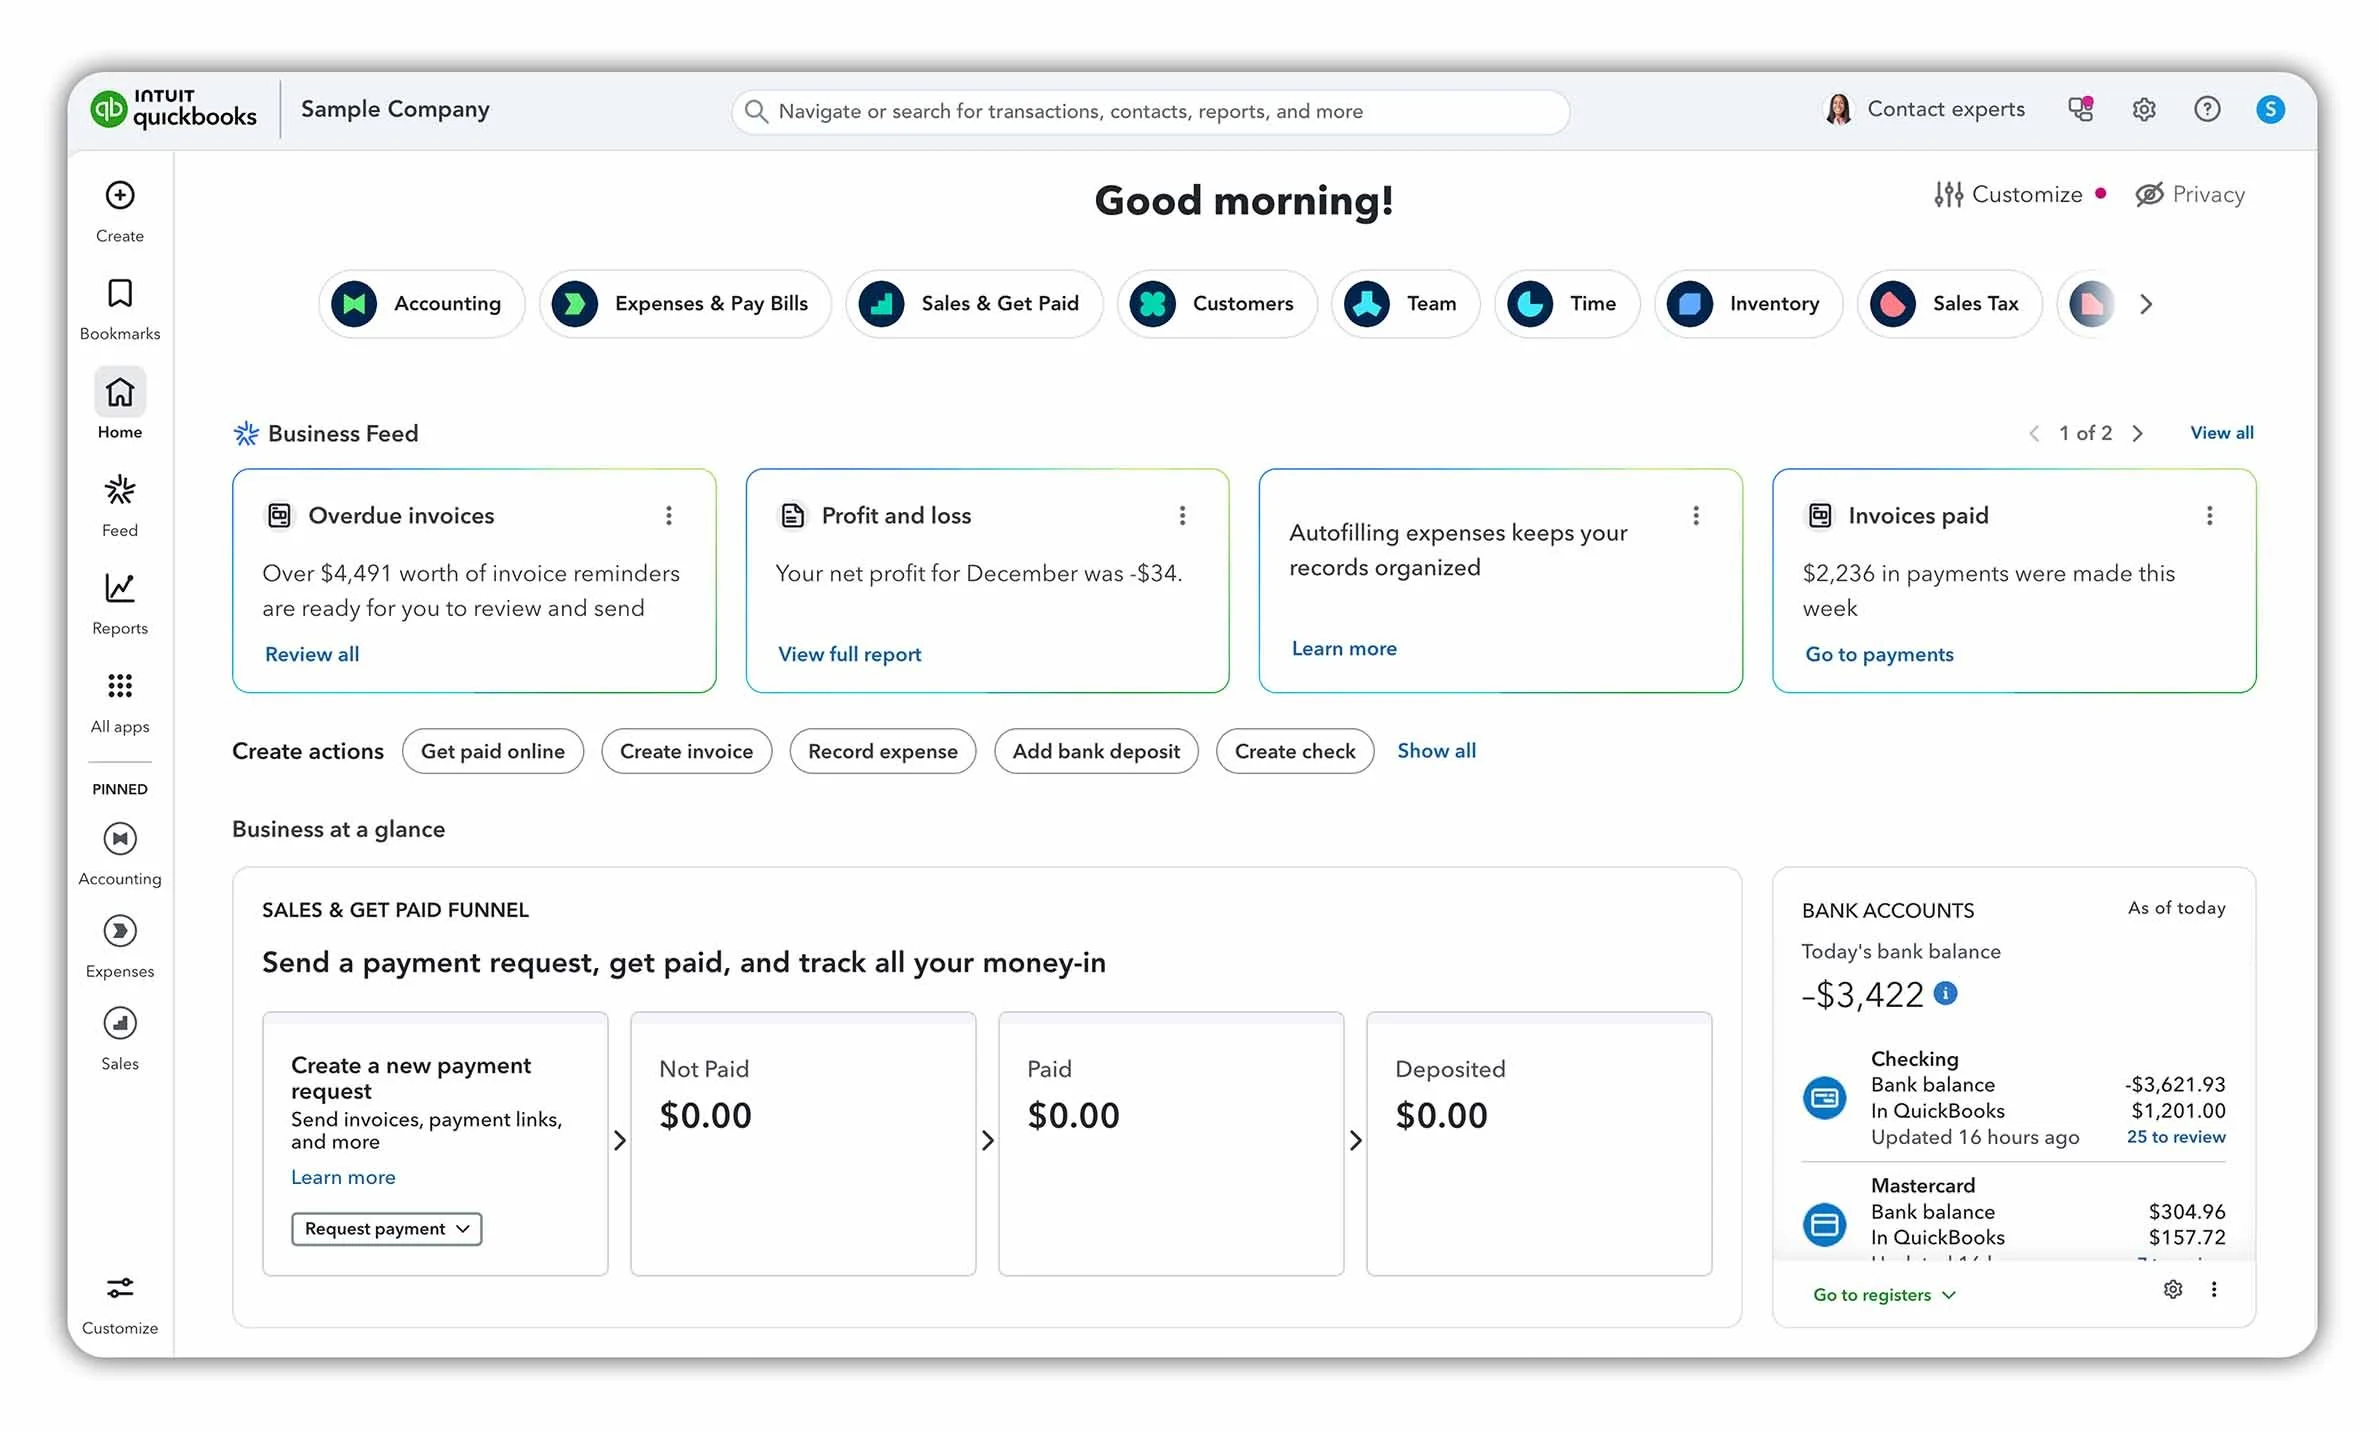This screenshot has width=2379, height=1431.
Task: Expand the Request payment dropdown
Action: pos(385,1229)
